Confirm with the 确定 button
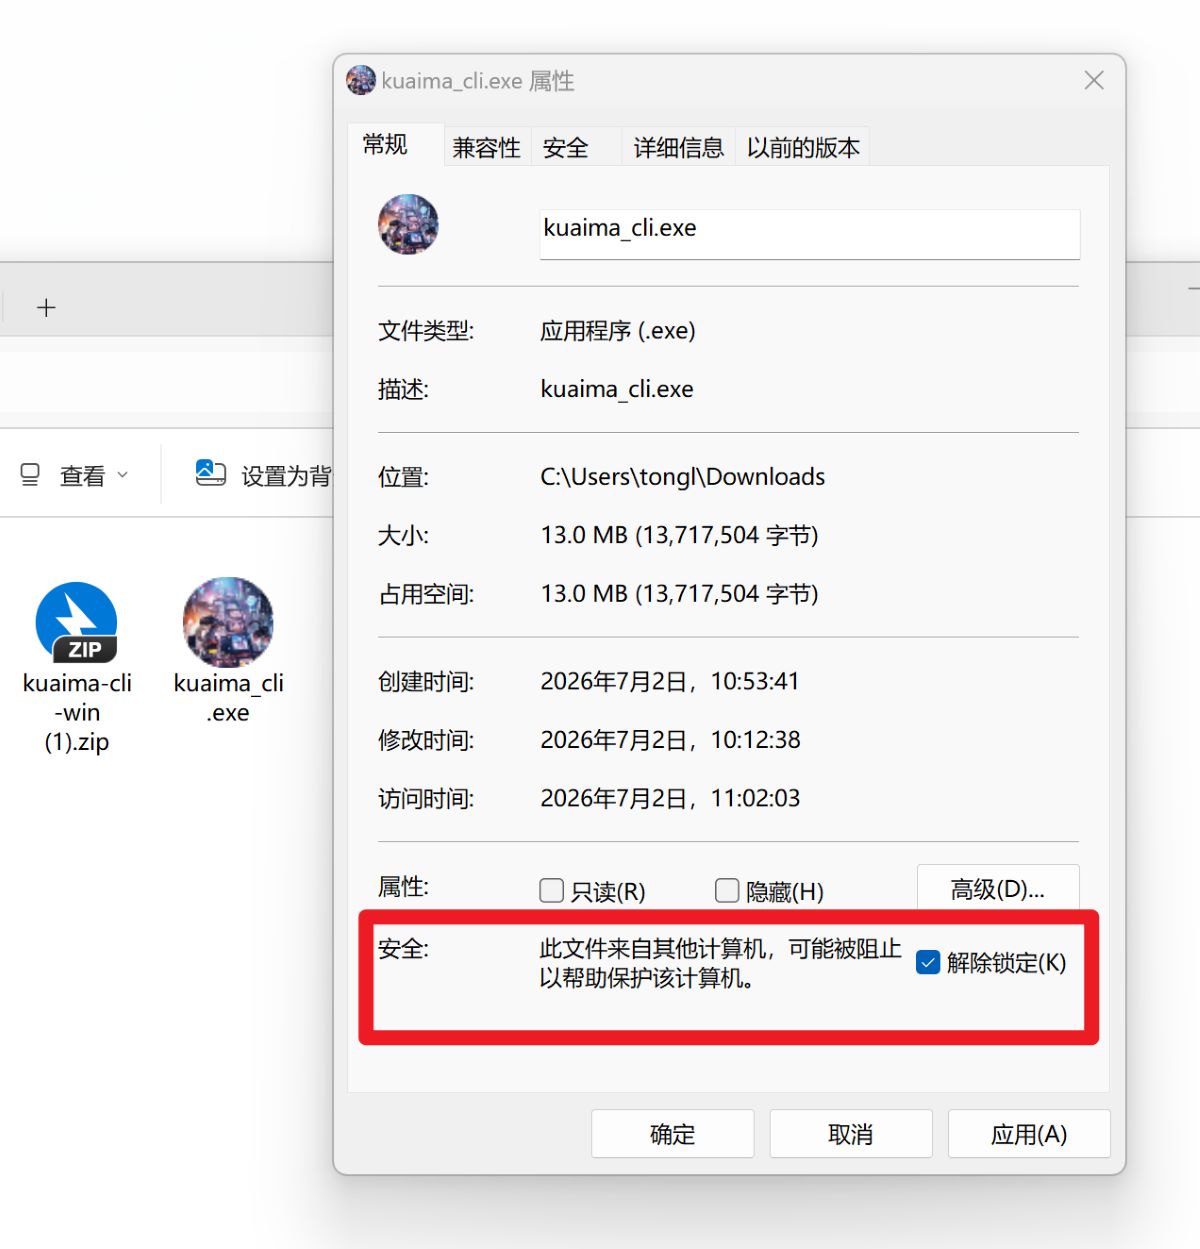Image resolution: width=1200 pixels, height=1249 pixels. click(673, 1134)
